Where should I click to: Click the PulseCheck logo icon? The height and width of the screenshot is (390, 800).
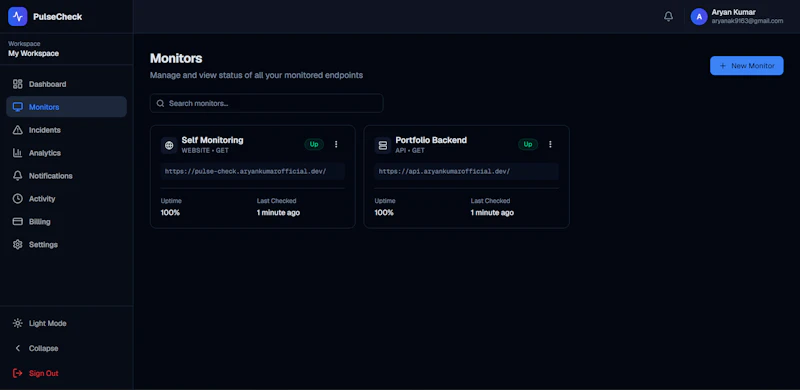pyautogui.click(x=18, y=16)
